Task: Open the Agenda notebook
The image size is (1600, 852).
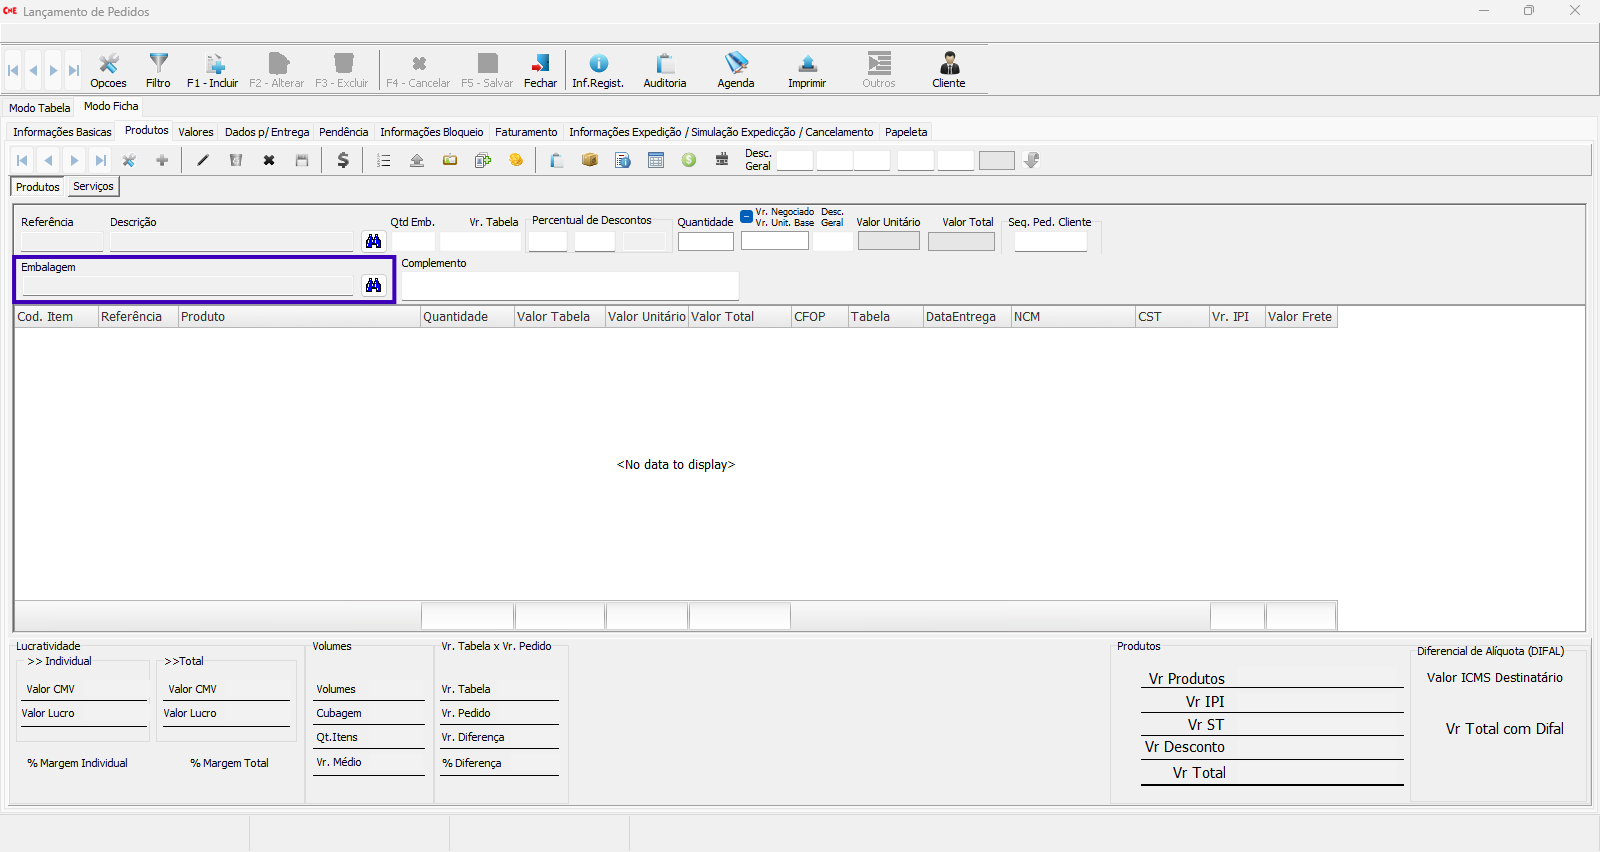Action: click(x=736, y=70)
